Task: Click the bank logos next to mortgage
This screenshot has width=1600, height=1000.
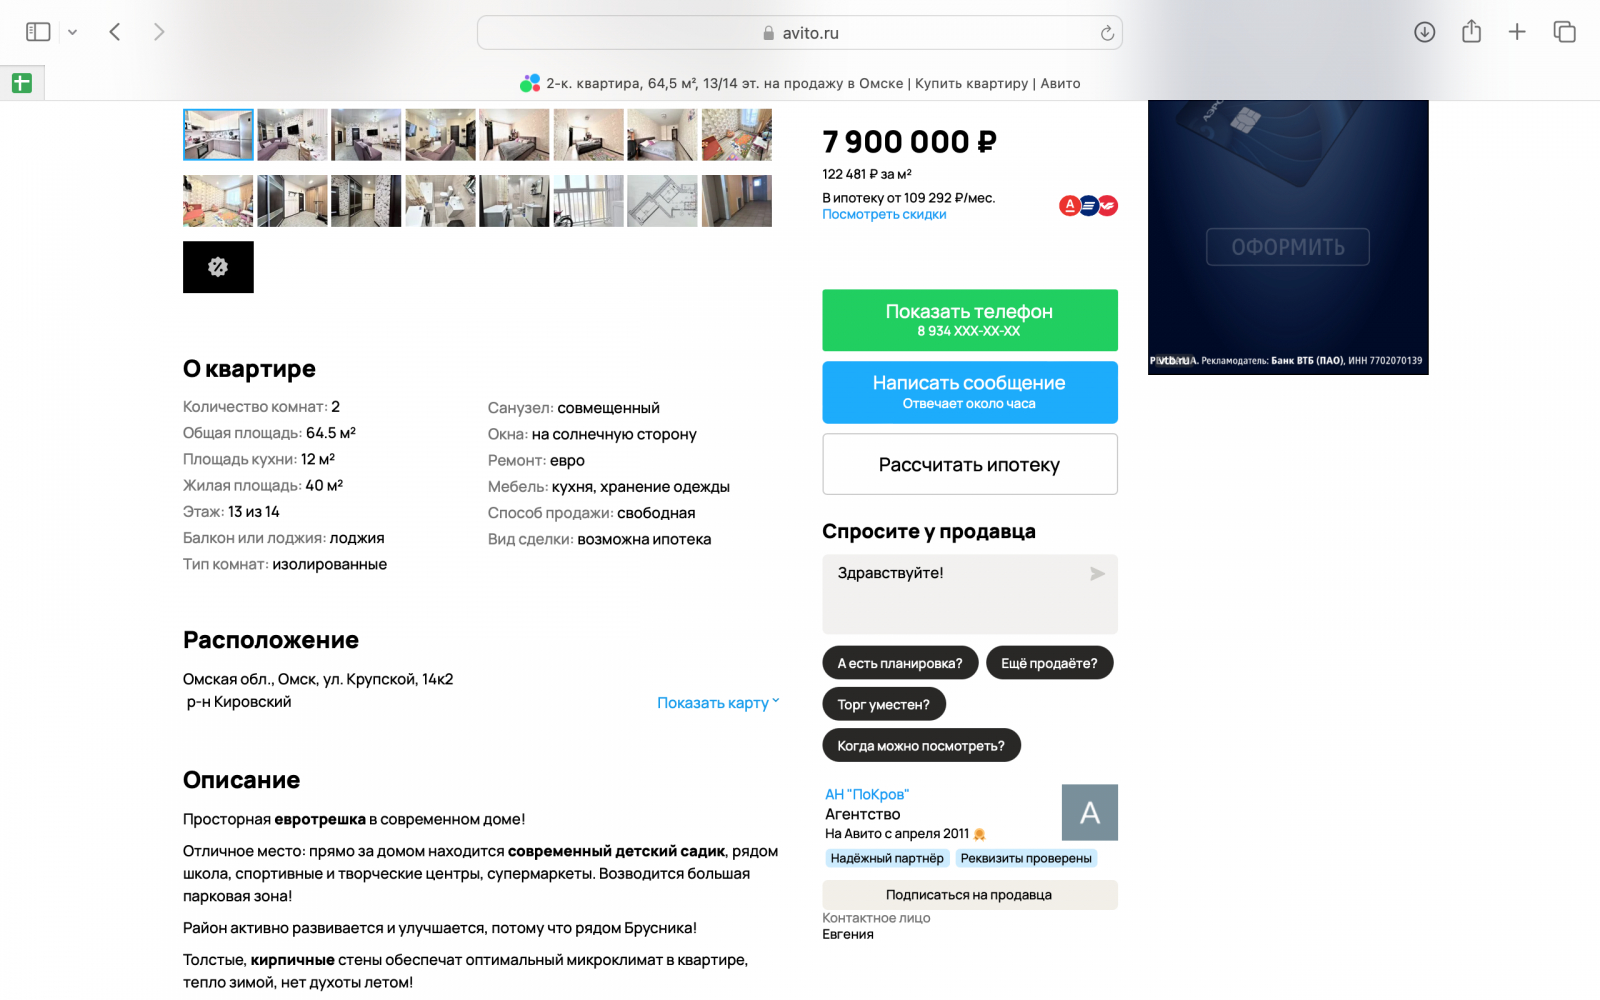Action: [1088, 206]
